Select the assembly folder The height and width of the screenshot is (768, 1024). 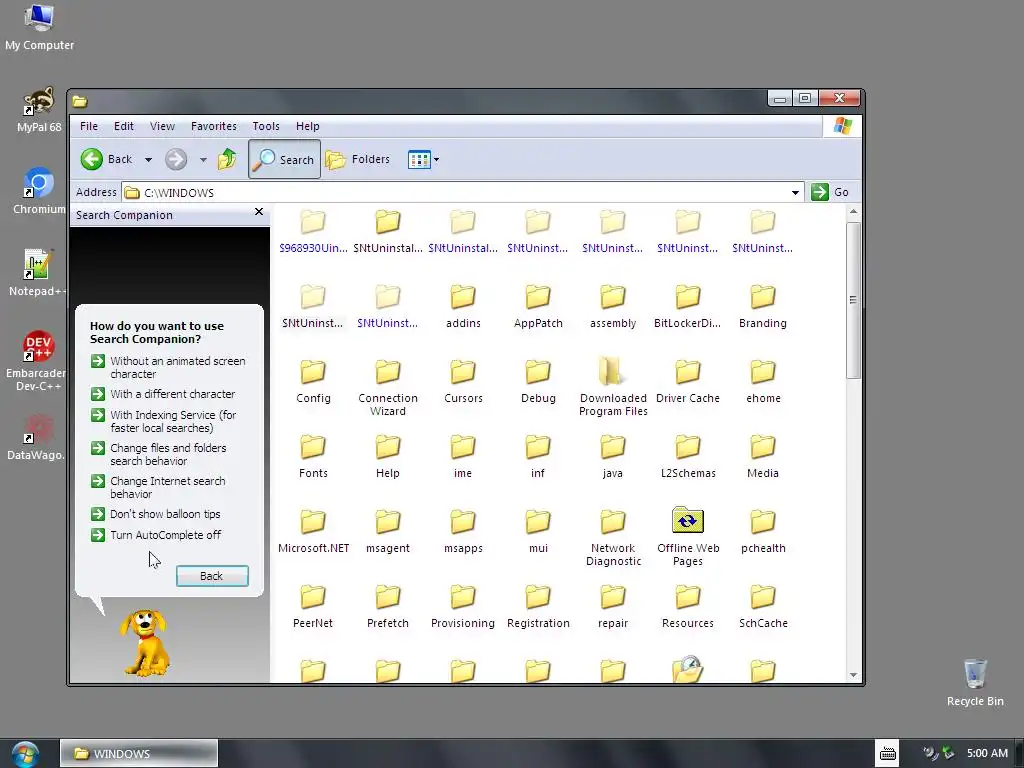(x=613, y=307)
